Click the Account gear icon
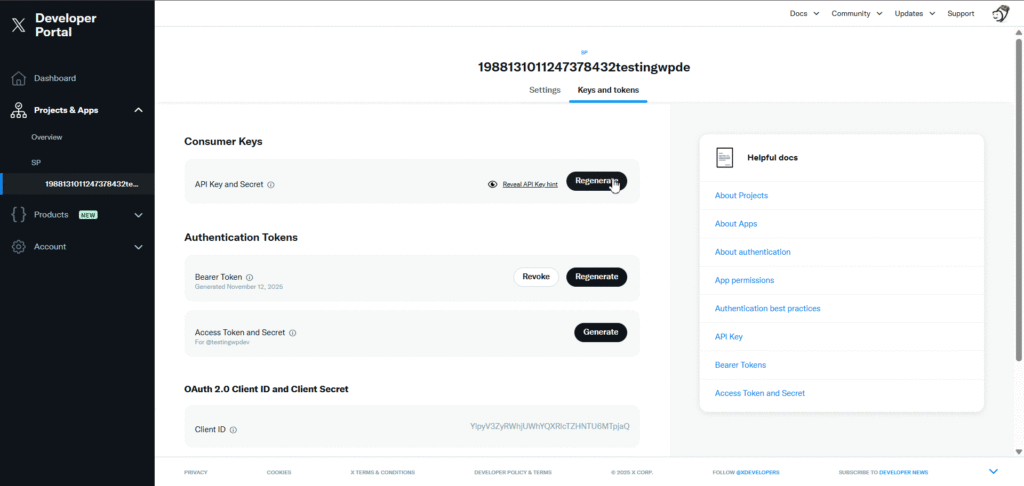1024x486 pixels. click(x=18, y=247)
